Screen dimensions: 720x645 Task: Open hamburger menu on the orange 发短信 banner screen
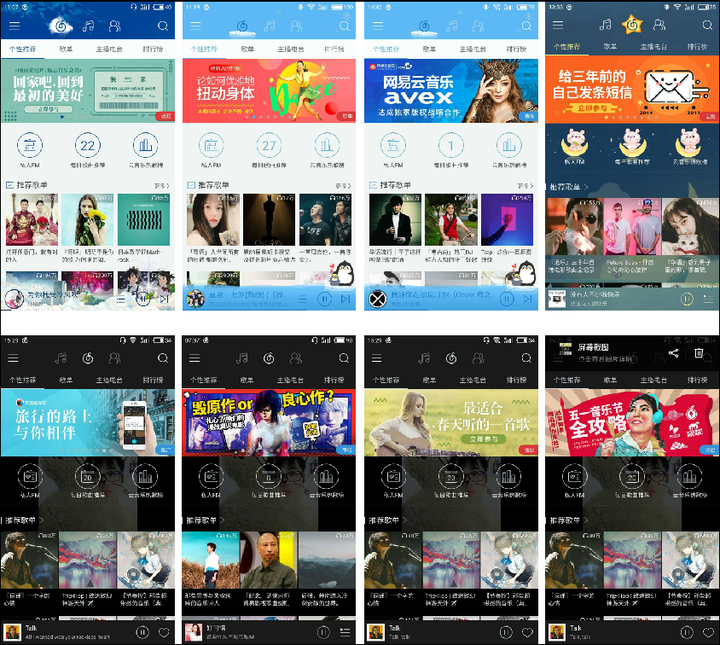[x=557, y=25]
